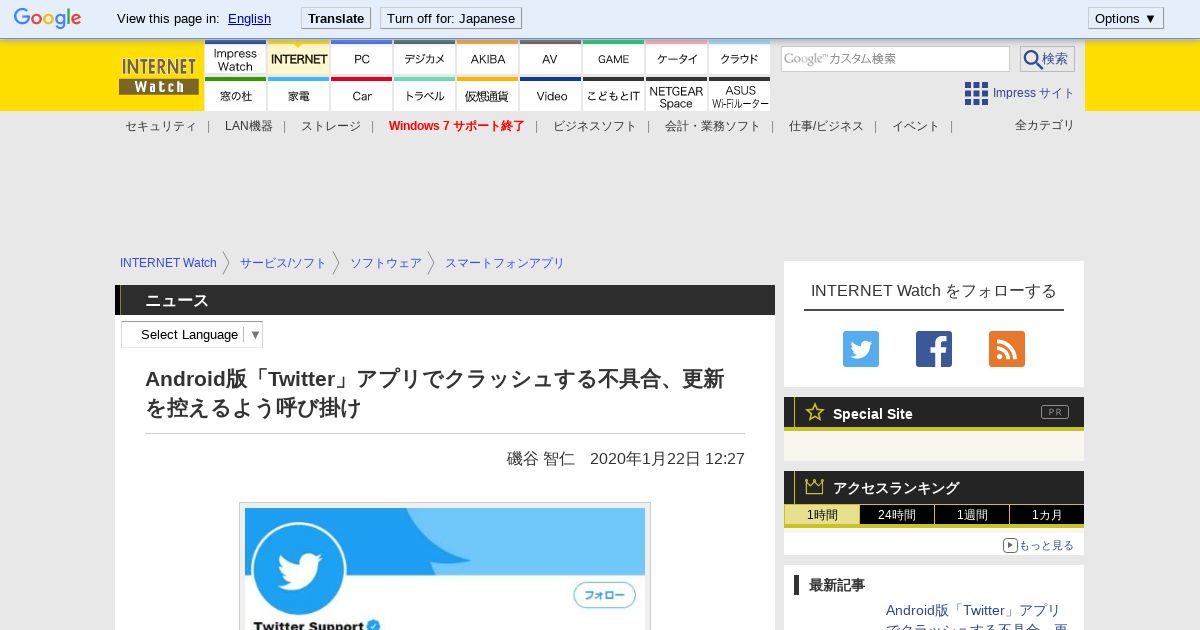
Task: Select the 24時間 ranking tab
Action: 897,515
